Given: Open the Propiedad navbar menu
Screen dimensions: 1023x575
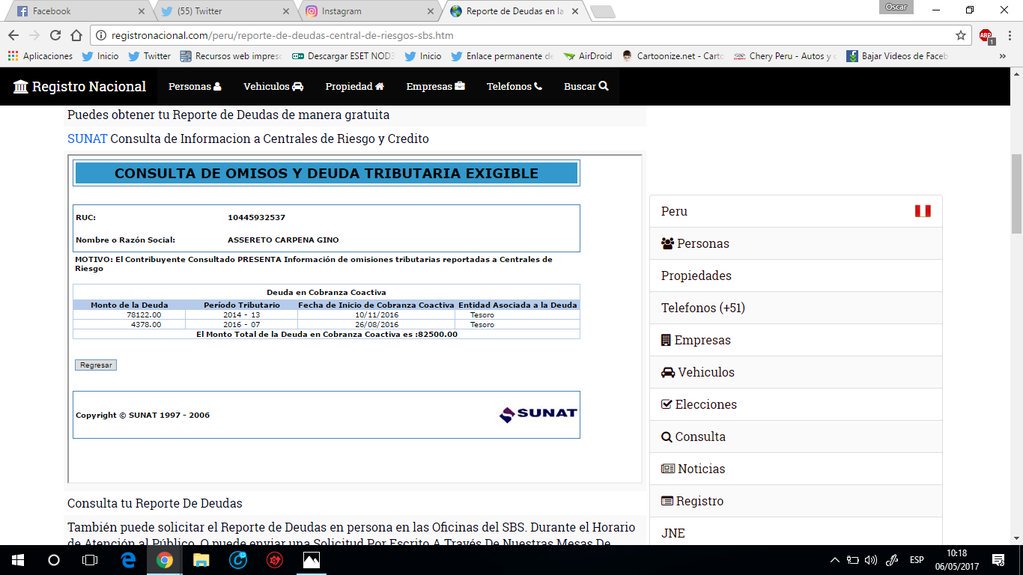Looking at the screenshot, I should (354, 86).
